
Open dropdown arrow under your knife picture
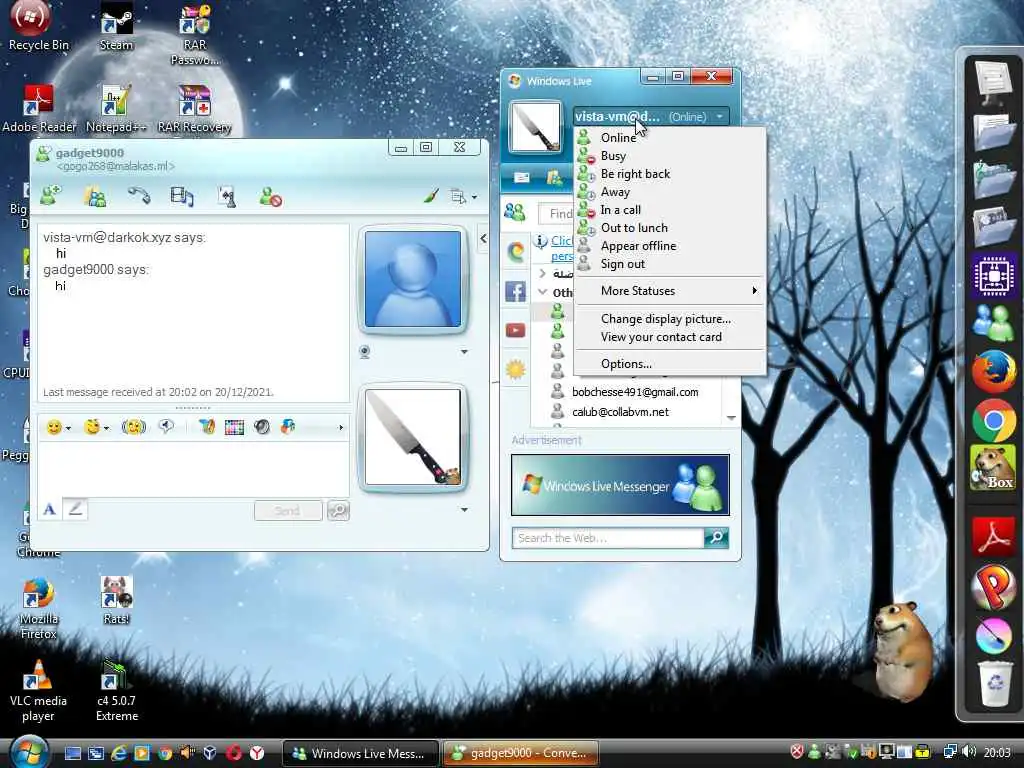(x=464, y=509)
